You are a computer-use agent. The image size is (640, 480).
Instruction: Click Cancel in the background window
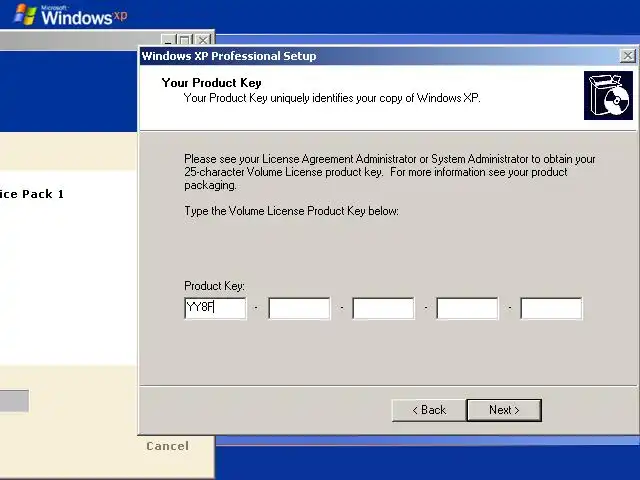[168, 446]
